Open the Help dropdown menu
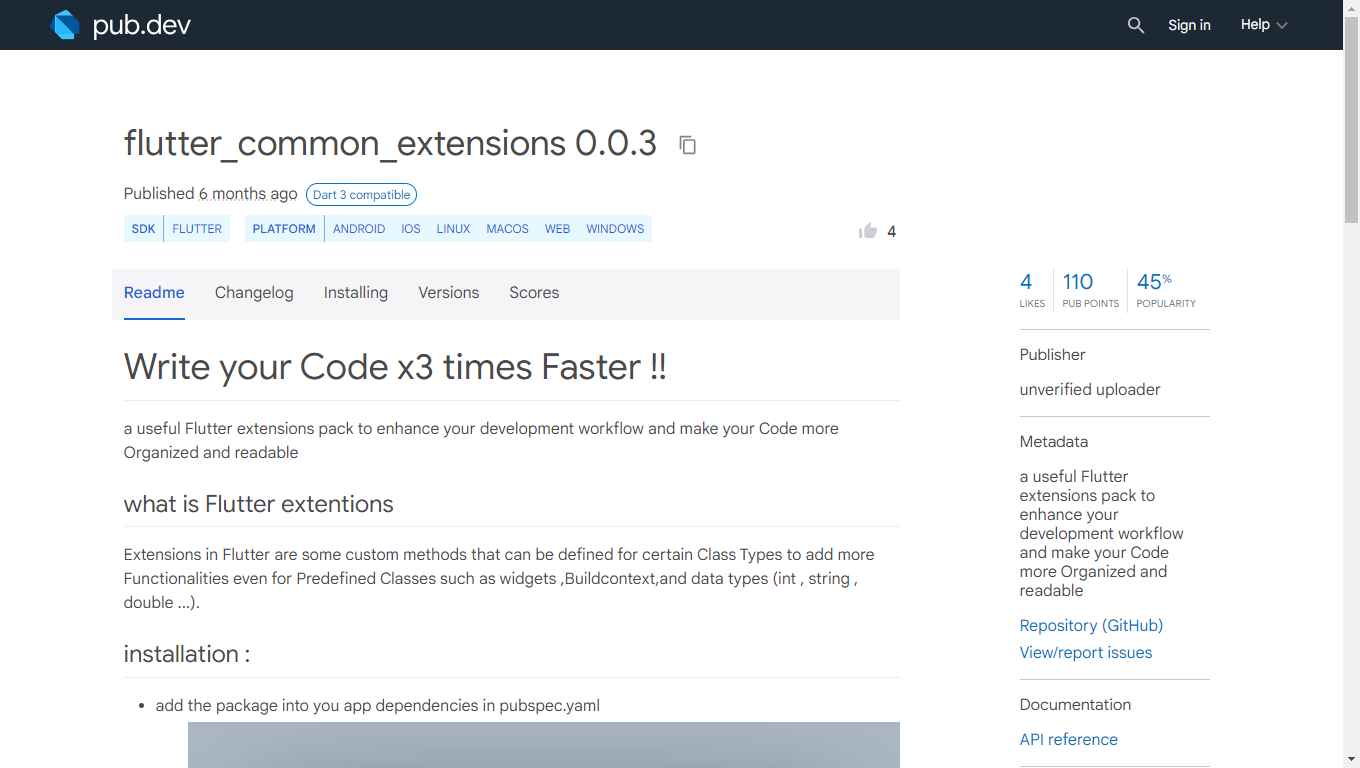Screen dimensions: 1360x768 1262,24
